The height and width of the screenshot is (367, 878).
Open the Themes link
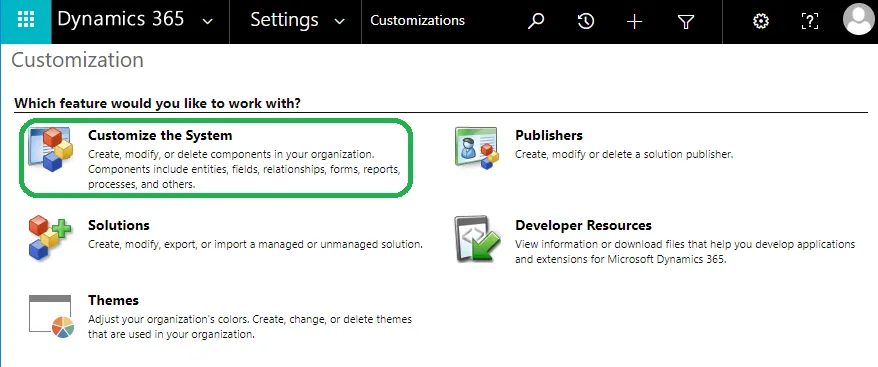[x=113, y=300]
